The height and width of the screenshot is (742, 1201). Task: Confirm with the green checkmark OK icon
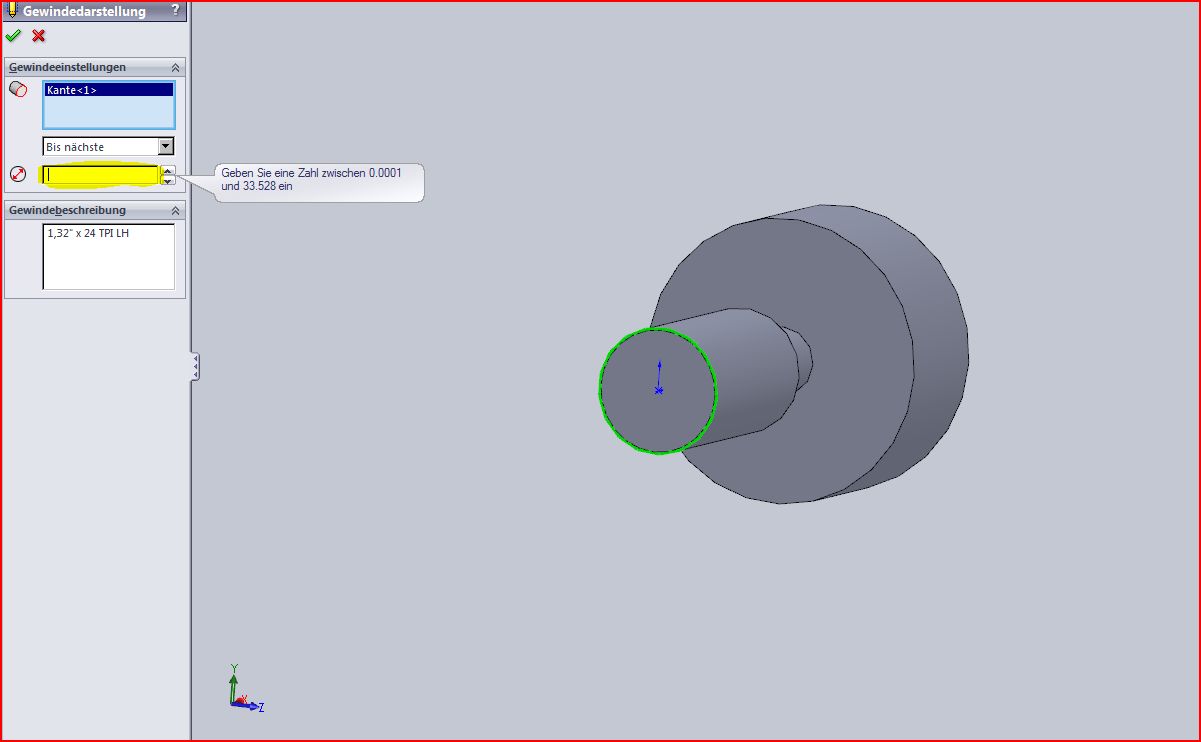(x=13, y=36)
